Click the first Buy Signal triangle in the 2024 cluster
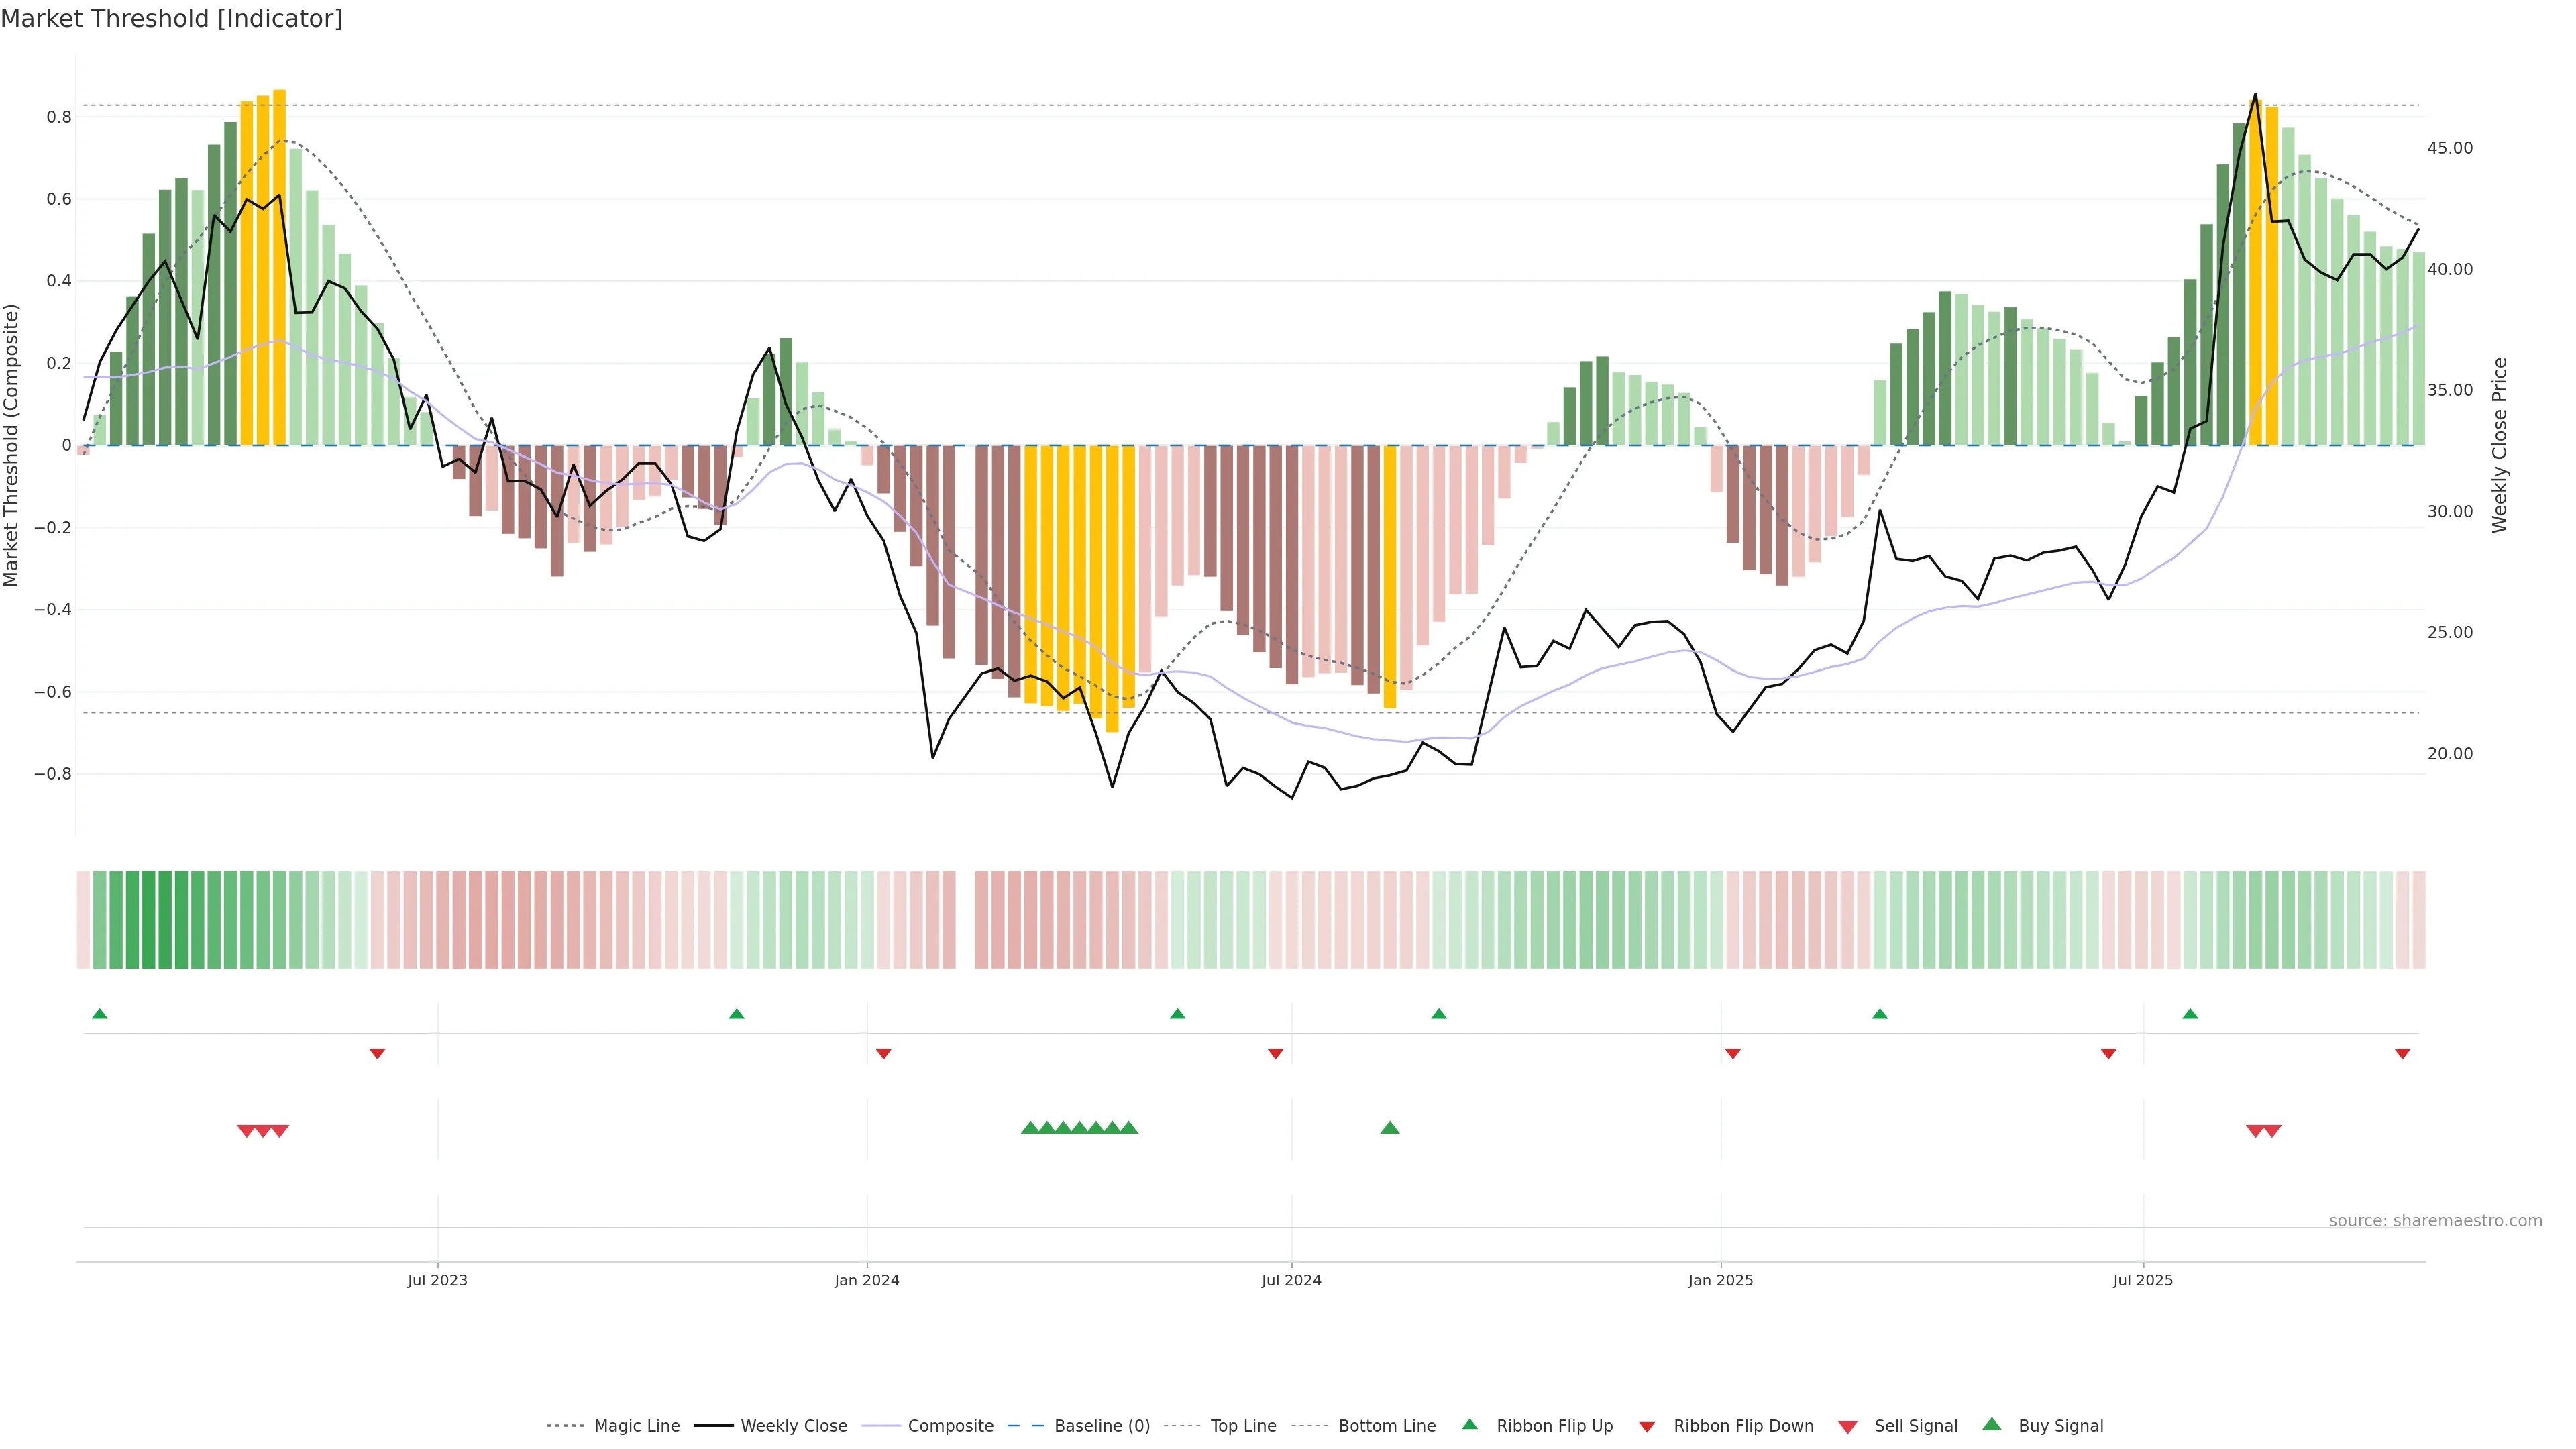This screenshot has height=1449, width=2576. [x=1030, y=1128]
